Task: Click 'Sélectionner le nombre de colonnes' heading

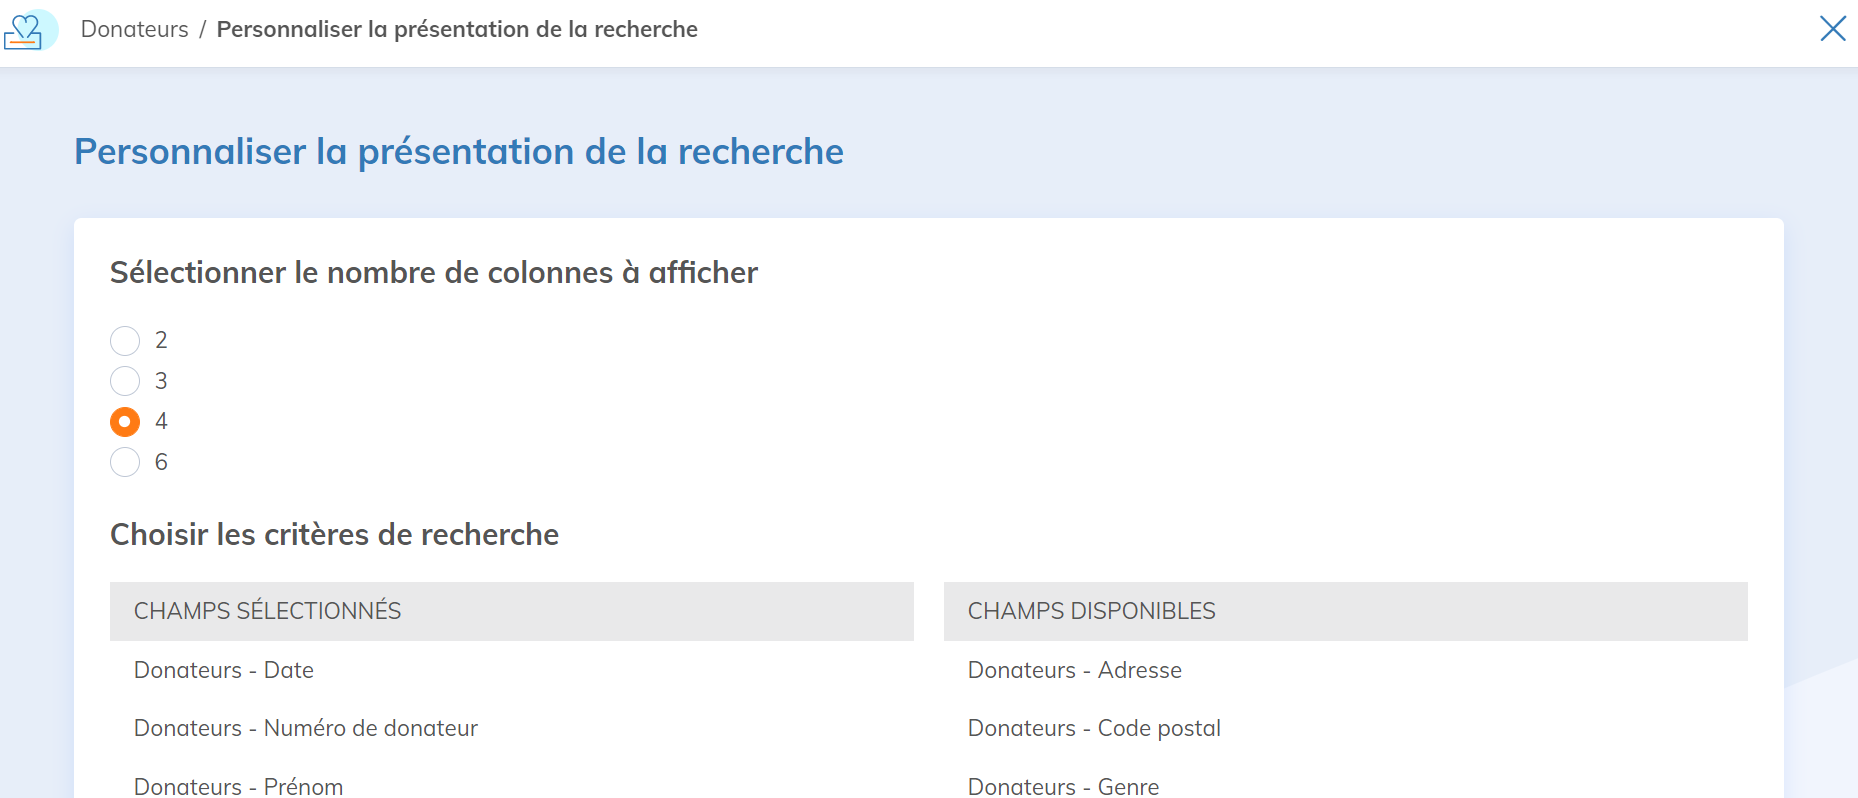Action: [x=434, y=273]
